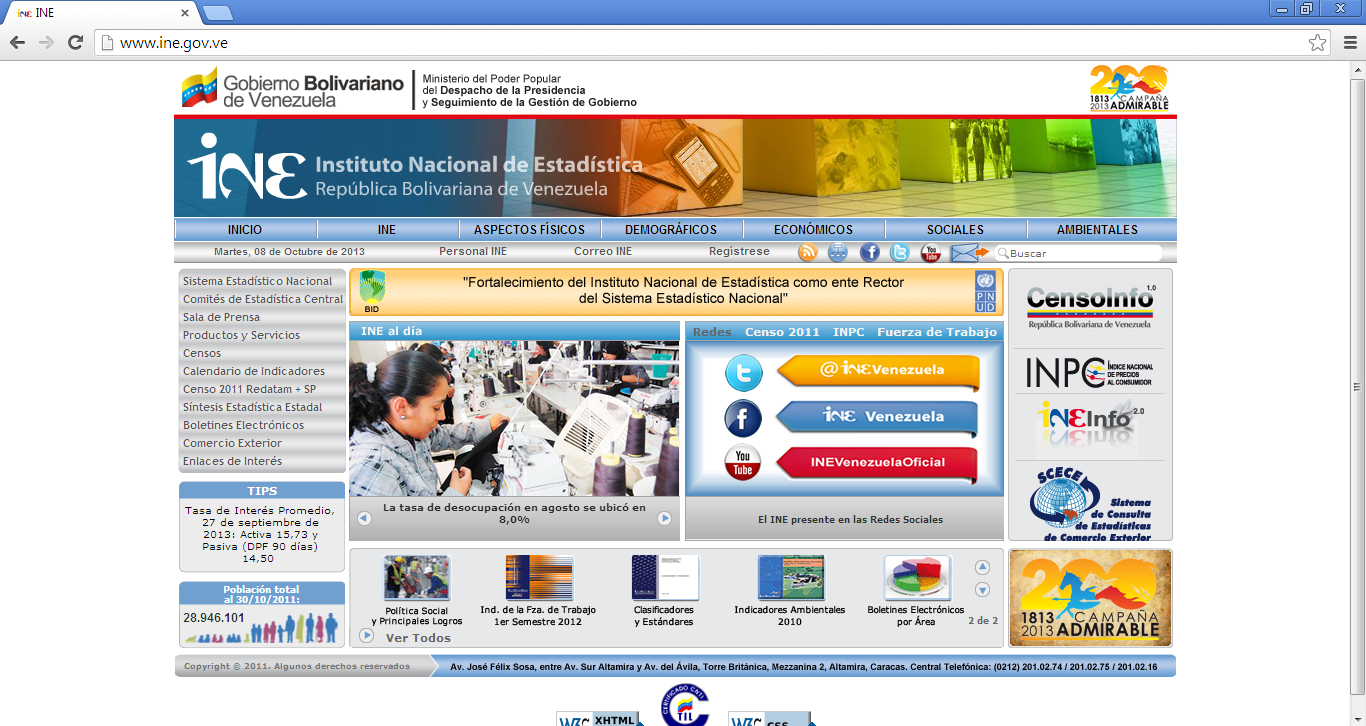The width and height of the screenshot is (1366, 726).
Task: Open the AMBIENTALES menu
Action: 1097,230
